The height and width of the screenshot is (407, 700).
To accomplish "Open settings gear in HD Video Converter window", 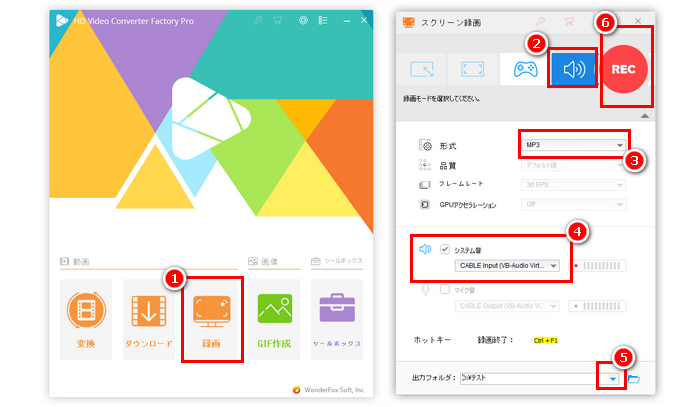I will tap(303, 20).
